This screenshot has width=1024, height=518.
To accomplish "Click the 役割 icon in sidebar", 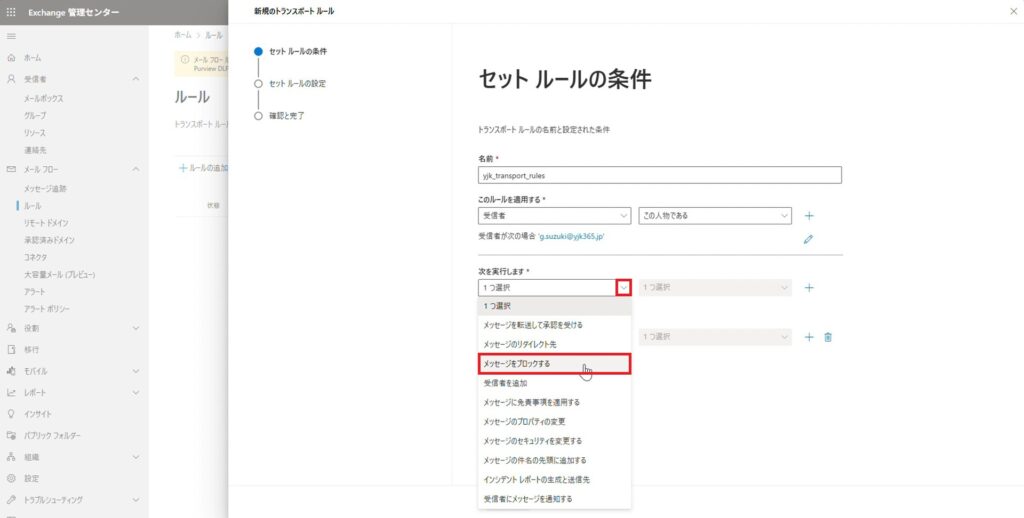I will pyautogui.click(x=11, y=328).
